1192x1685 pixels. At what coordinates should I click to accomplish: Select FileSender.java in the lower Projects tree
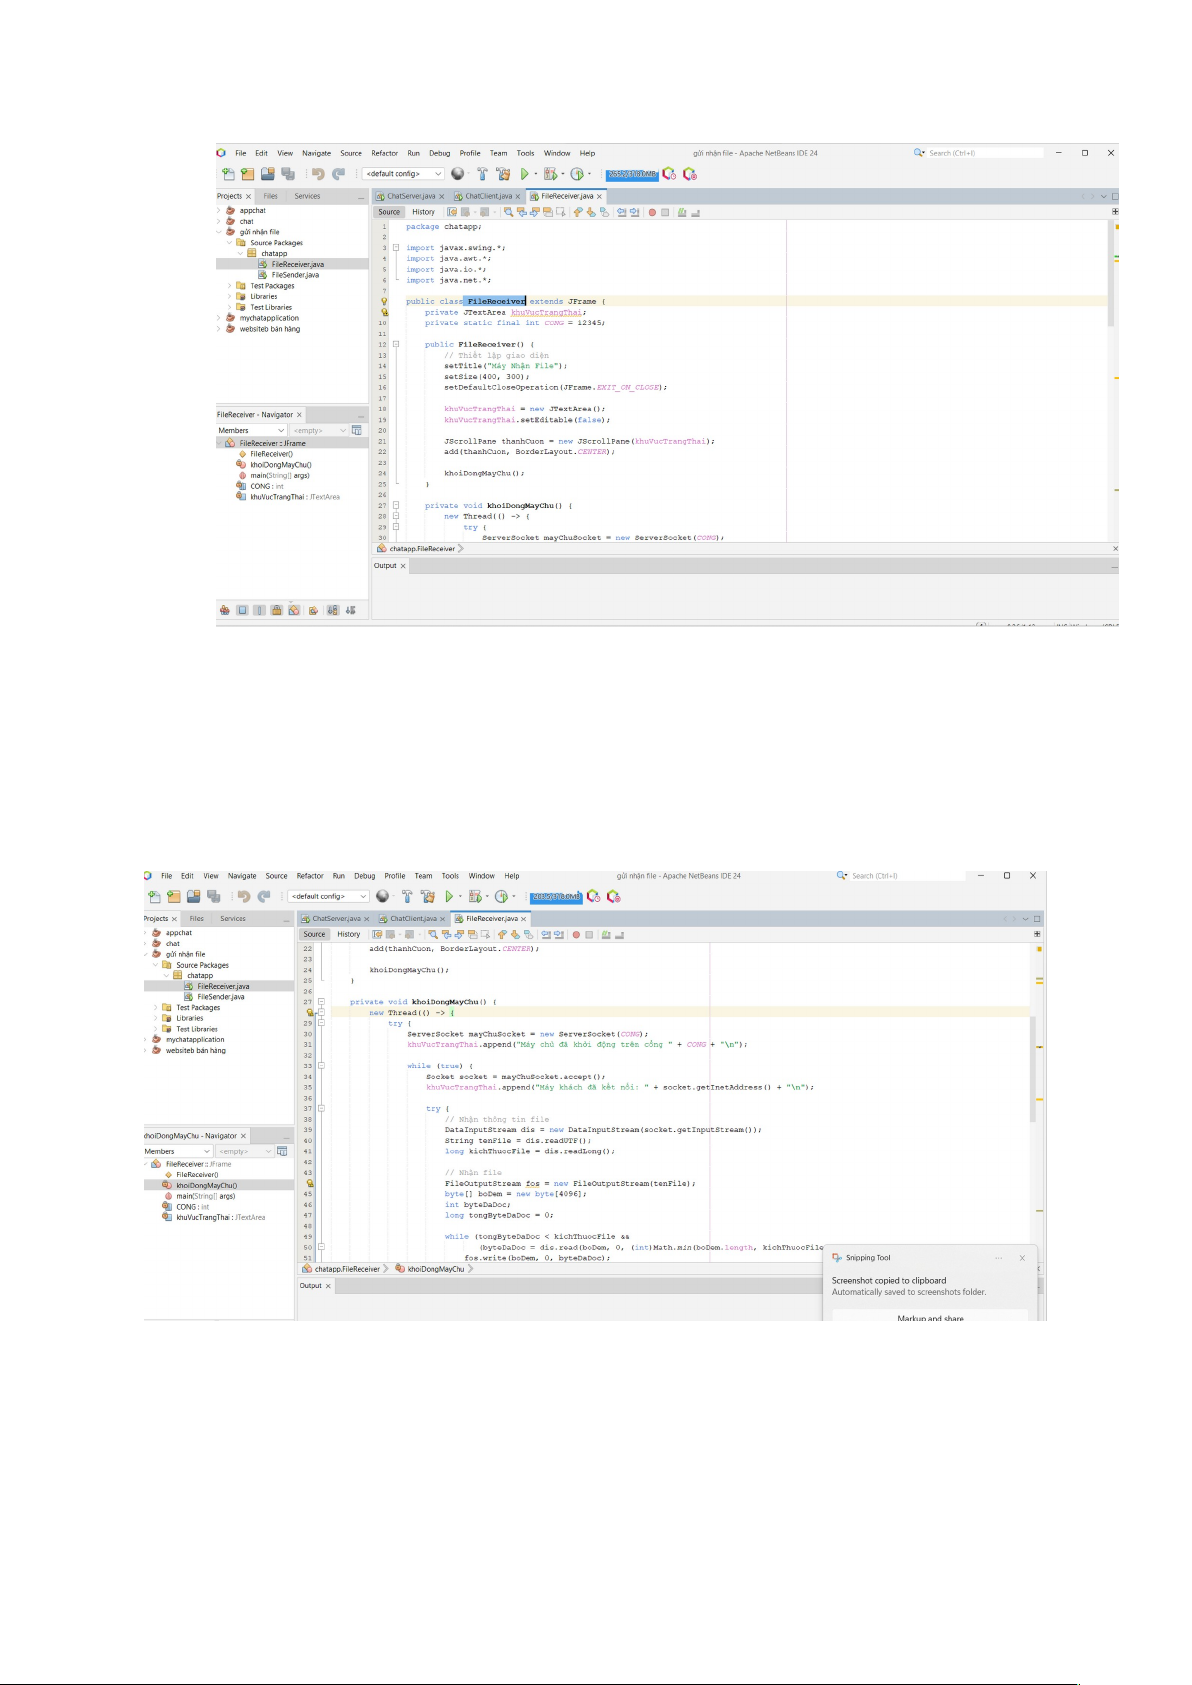tap(220, 997)
